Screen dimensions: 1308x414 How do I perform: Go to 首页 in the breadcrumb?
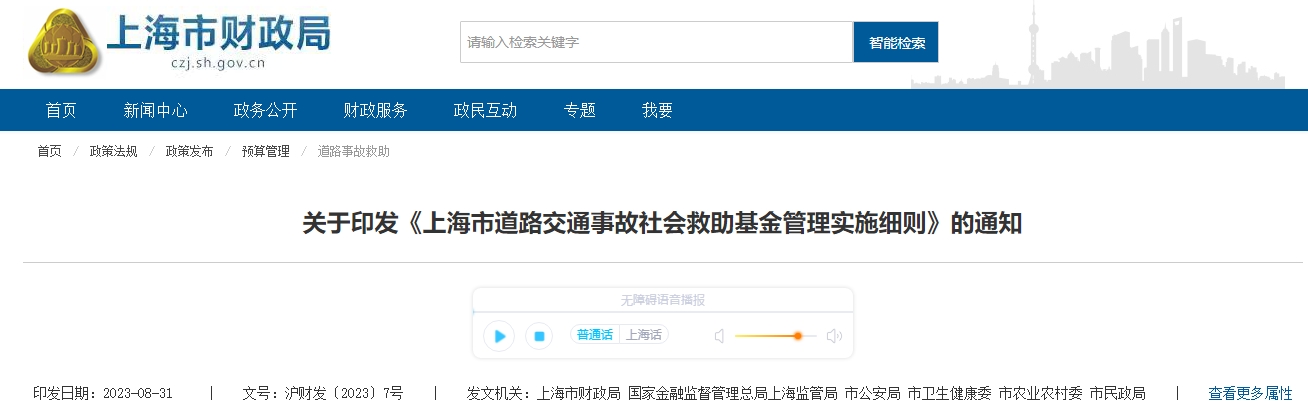[49, 151]
